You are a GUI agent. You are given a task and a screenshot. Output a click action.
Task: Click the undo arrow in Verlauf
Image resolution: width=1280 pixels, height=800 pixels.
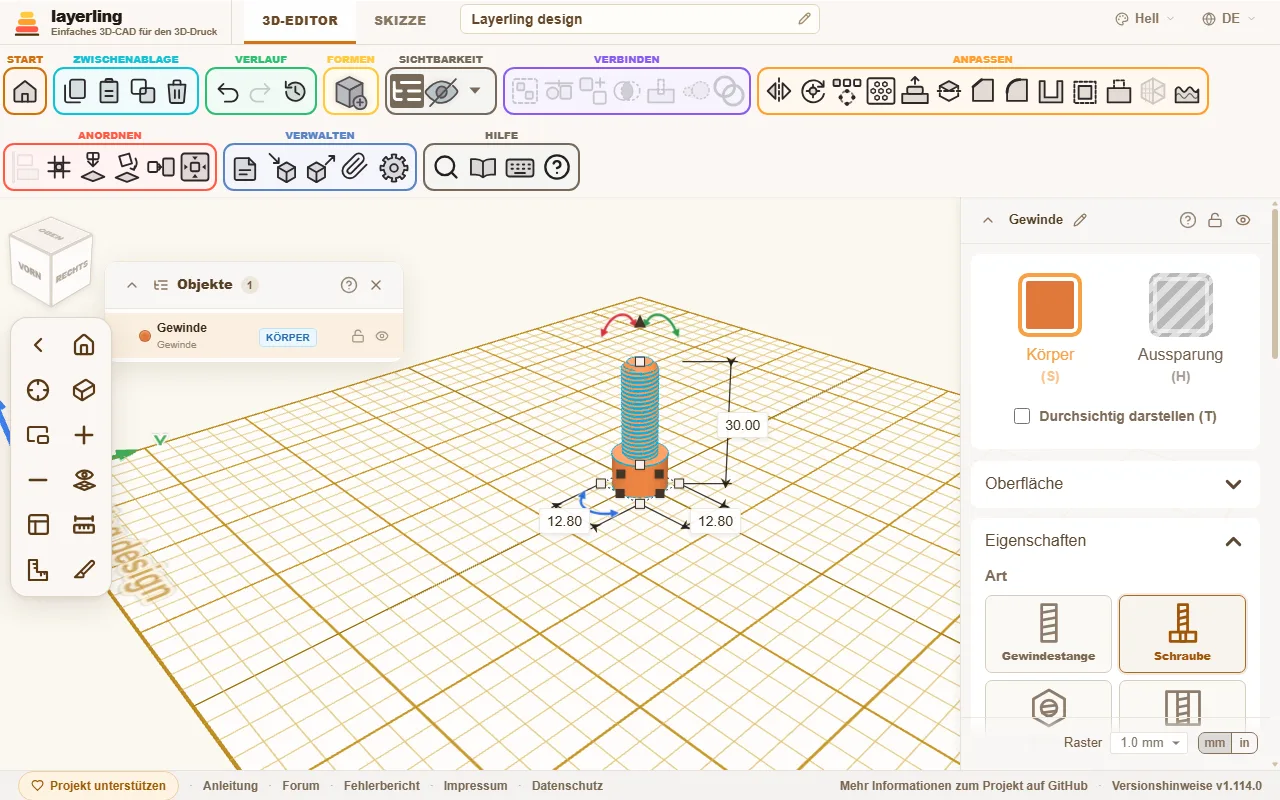click(227, 91)
